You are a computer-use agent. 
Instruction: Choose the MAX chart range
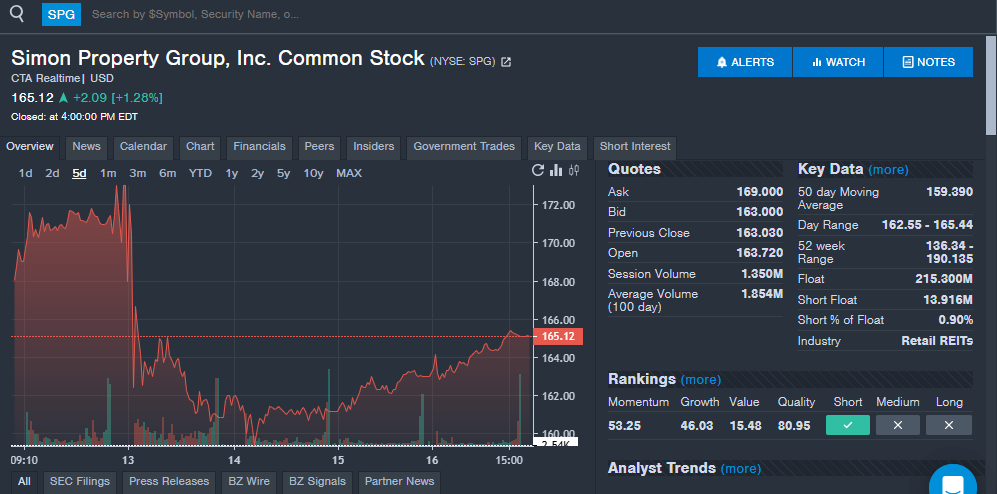point(349,174)
